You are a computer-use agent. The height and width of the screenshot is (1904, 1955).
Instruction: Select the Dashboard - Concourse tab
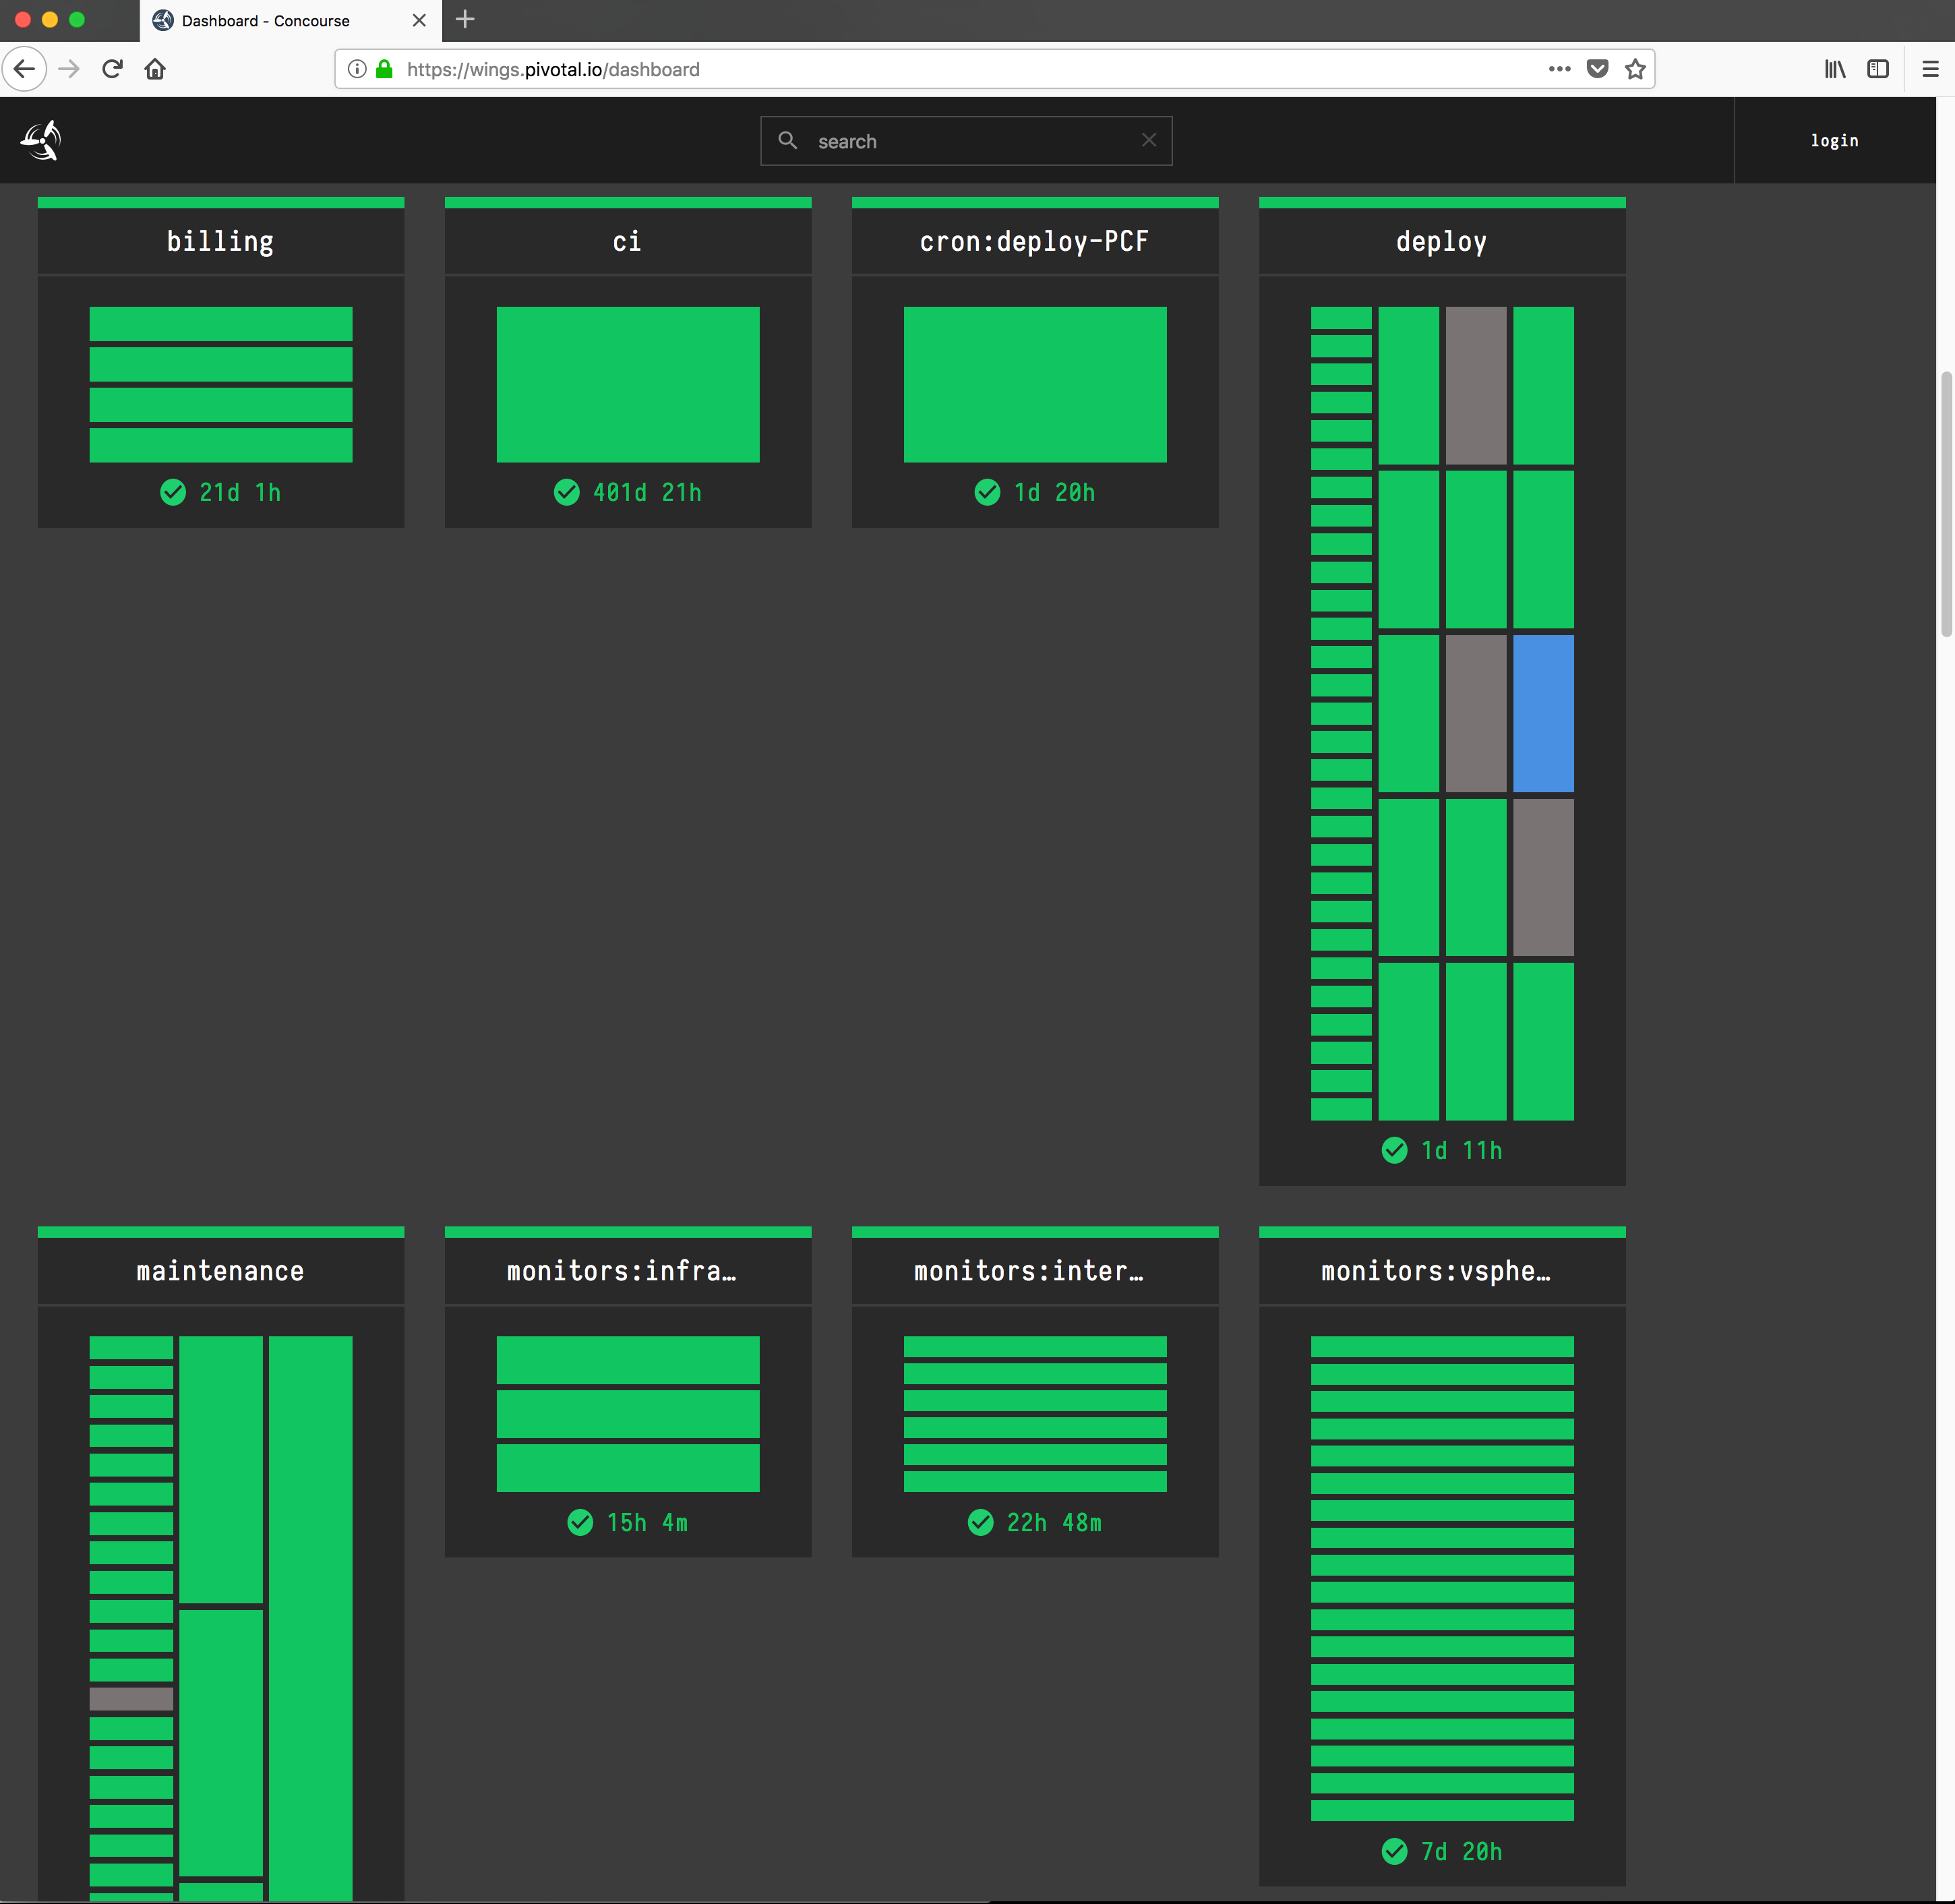[x=265, y=20]
